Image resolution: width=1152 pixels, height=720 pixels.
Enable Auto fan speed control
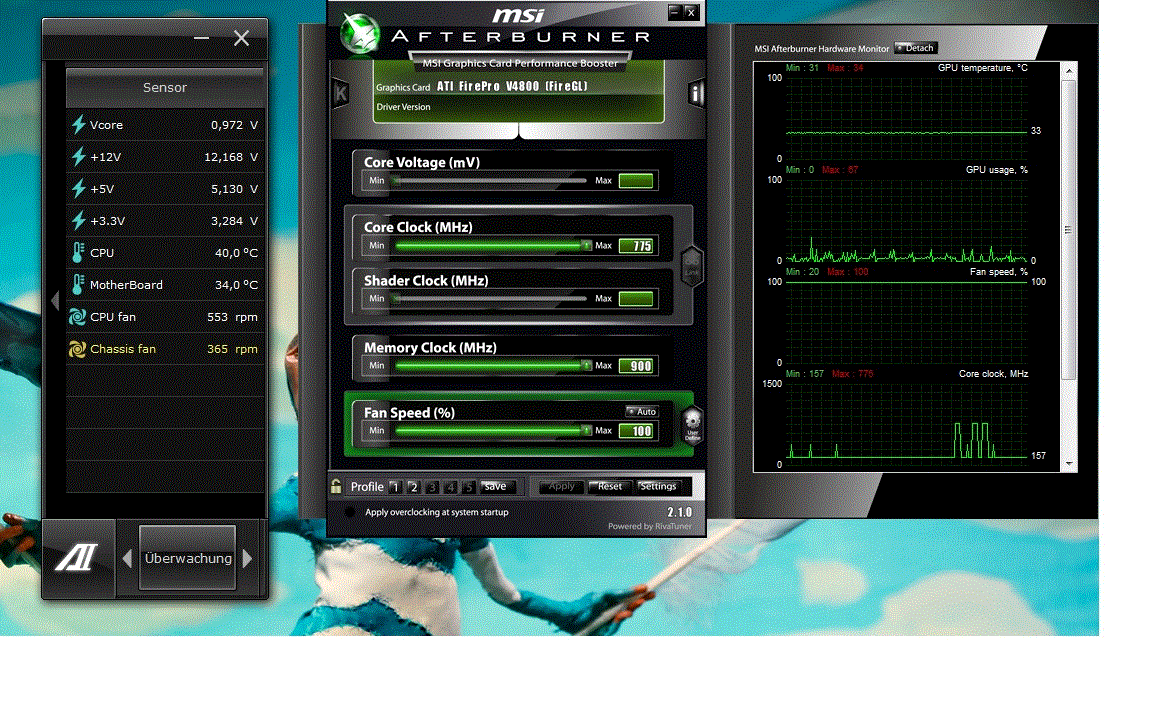(641, 411)
